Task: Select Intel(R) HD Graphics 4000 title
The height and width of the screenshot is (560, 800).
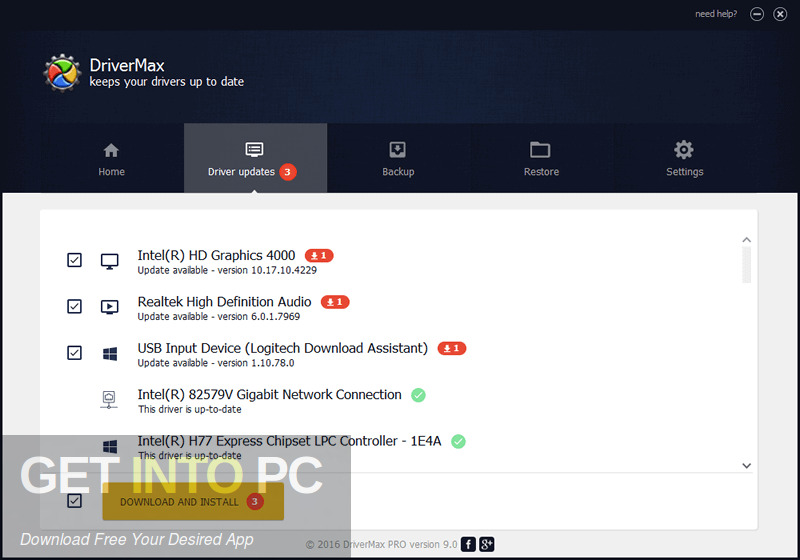Action: 216,255
